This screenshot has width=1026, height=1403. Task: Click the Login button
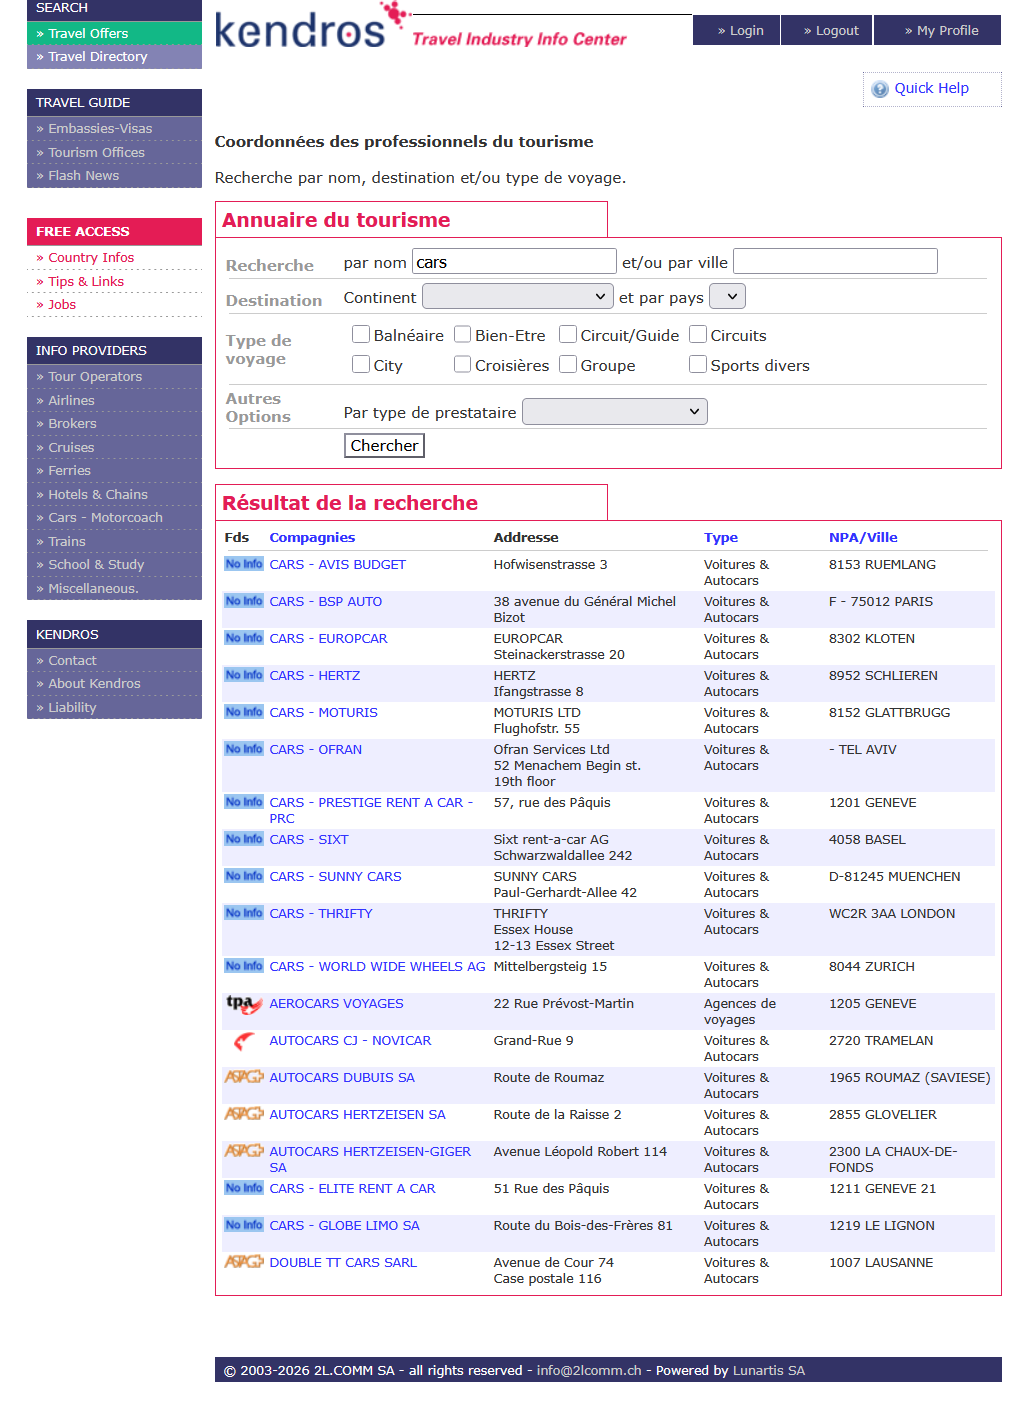736,30
